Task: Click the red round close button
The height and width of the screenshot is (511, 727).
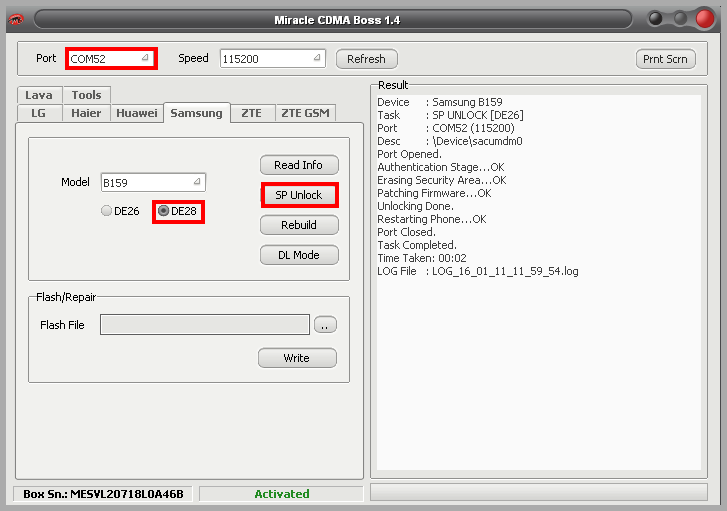Action: coord(705,19)
